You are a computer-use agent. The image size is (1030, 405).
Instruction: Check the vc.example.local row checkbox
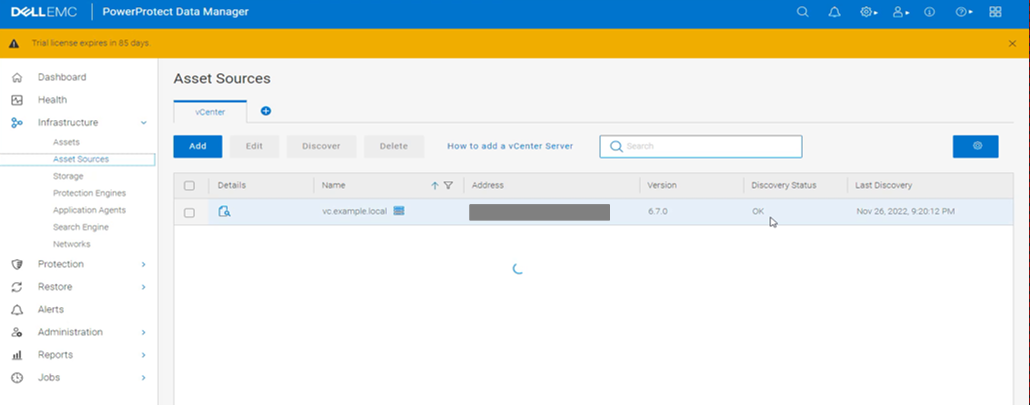[189, 213]
